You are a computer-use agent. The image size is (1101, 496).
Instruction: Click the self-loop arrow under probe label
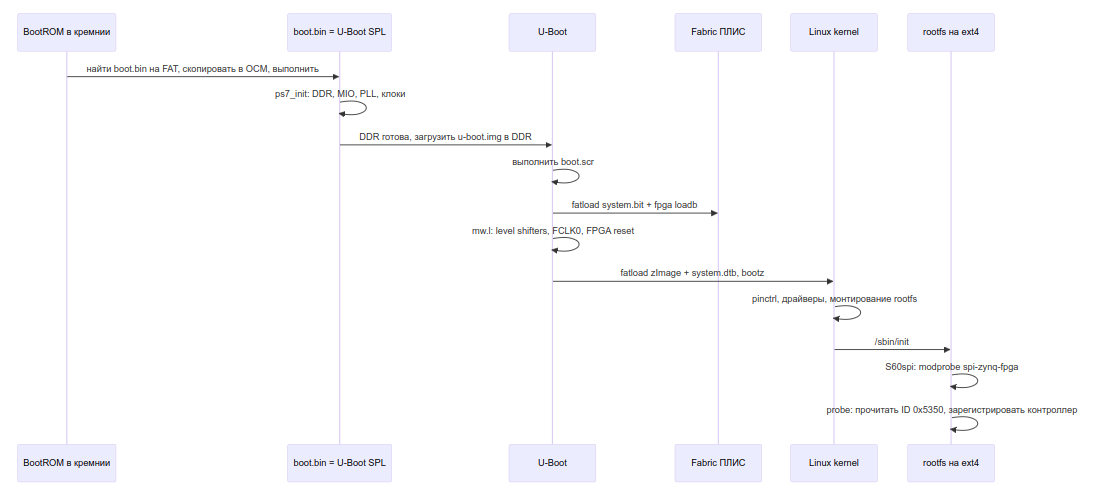tap(965, 424)
